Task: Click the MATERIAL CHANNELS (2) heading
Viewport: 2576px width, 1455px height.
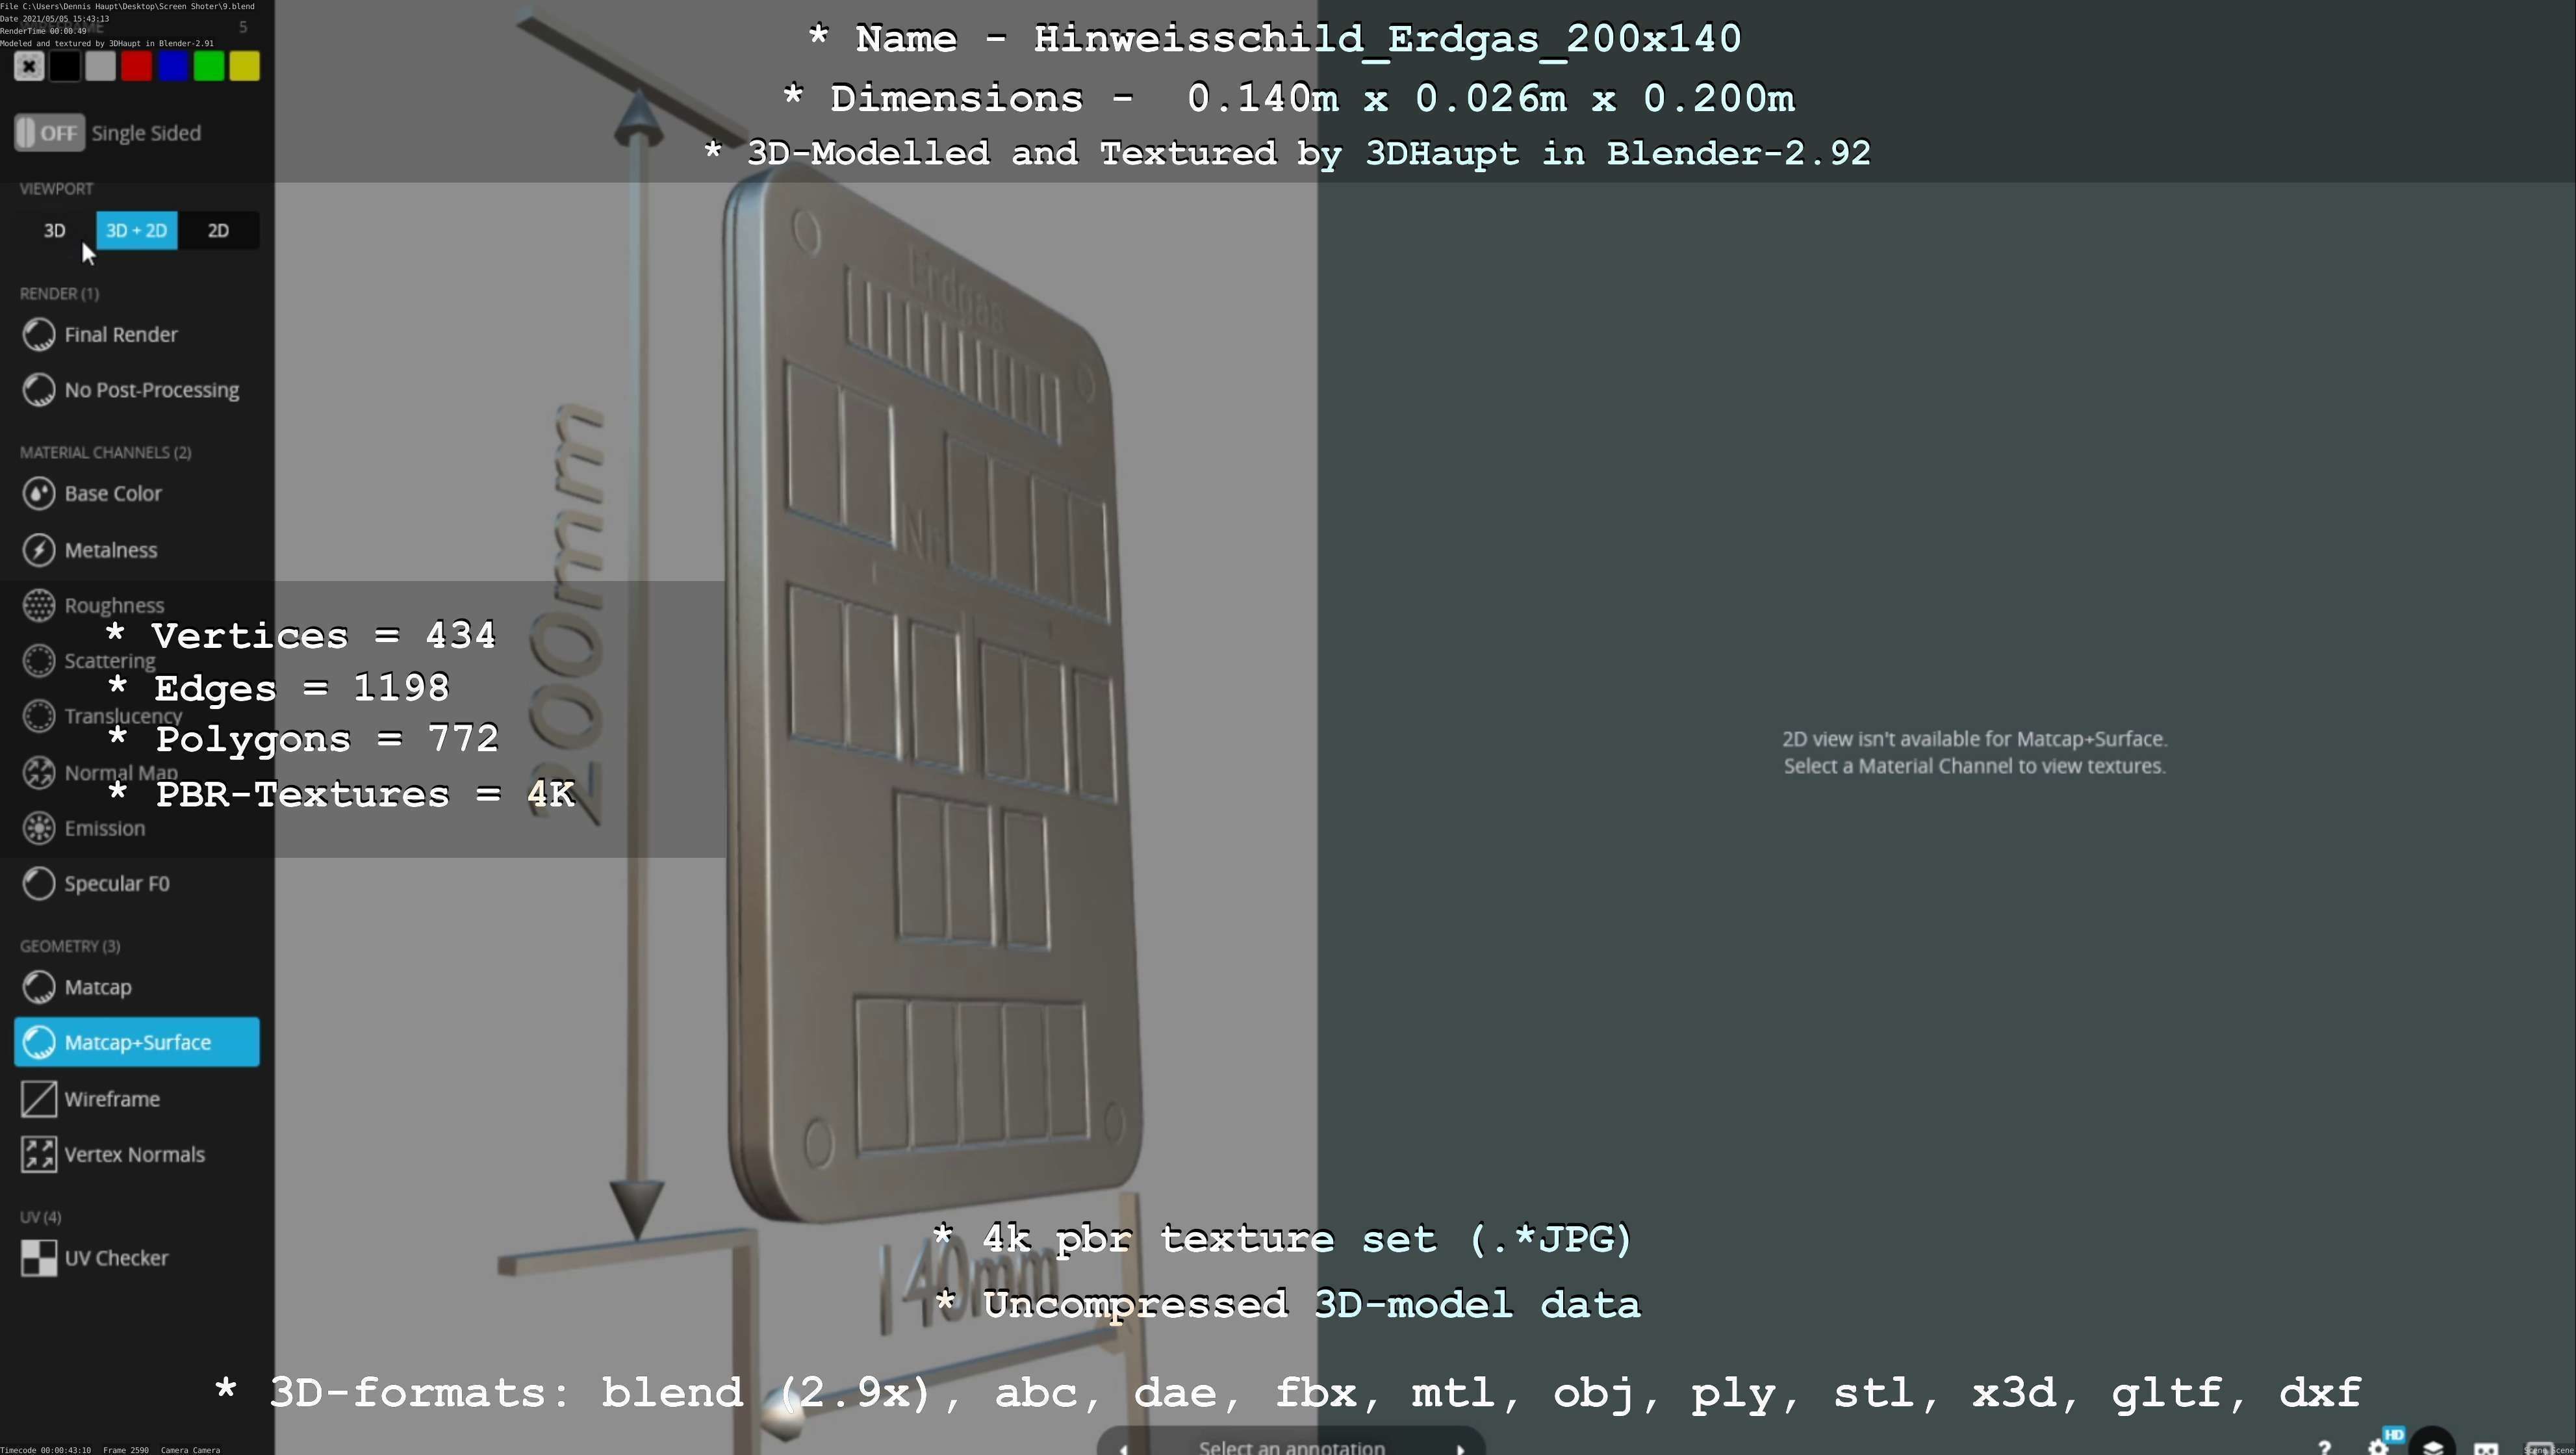Action: [x=105, y=453]
